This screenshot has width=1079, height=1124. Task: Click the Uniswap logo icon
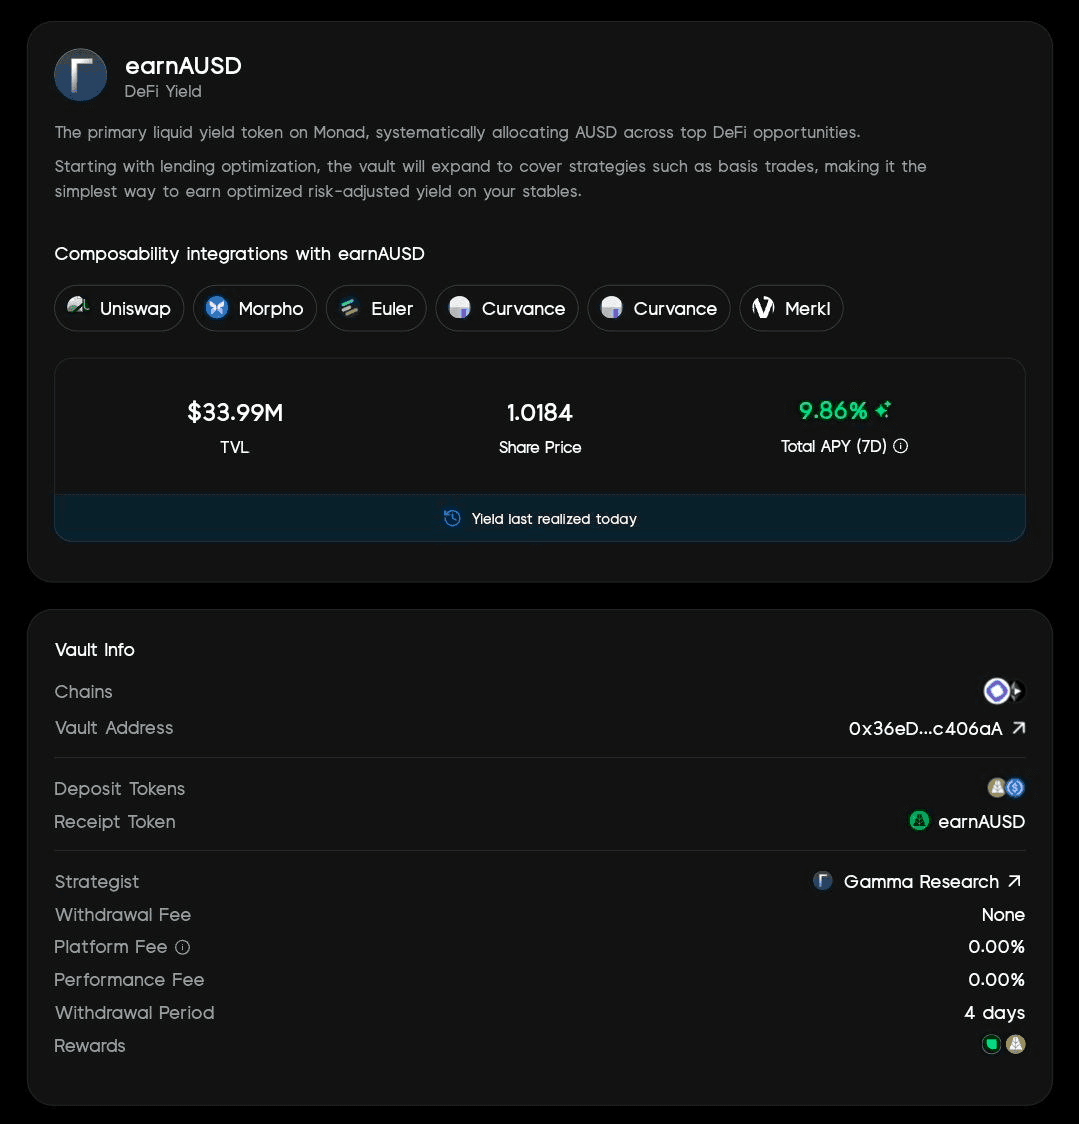pos(77,307)
